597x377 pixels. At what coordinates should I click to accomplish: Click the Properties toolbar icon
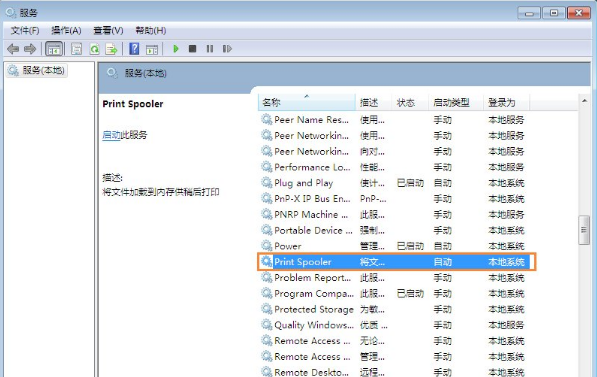pos(77,49)
